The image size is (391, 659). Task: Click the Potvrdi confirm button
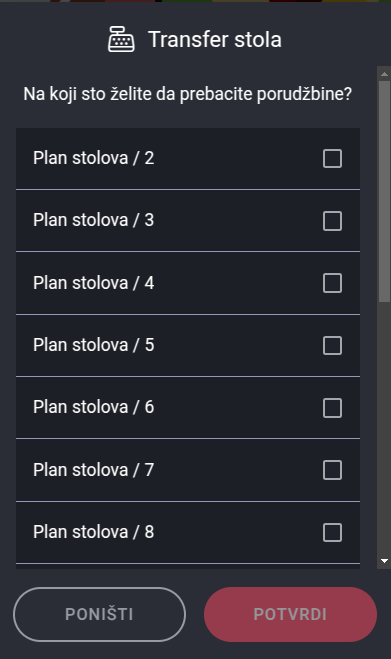[290, 614]
